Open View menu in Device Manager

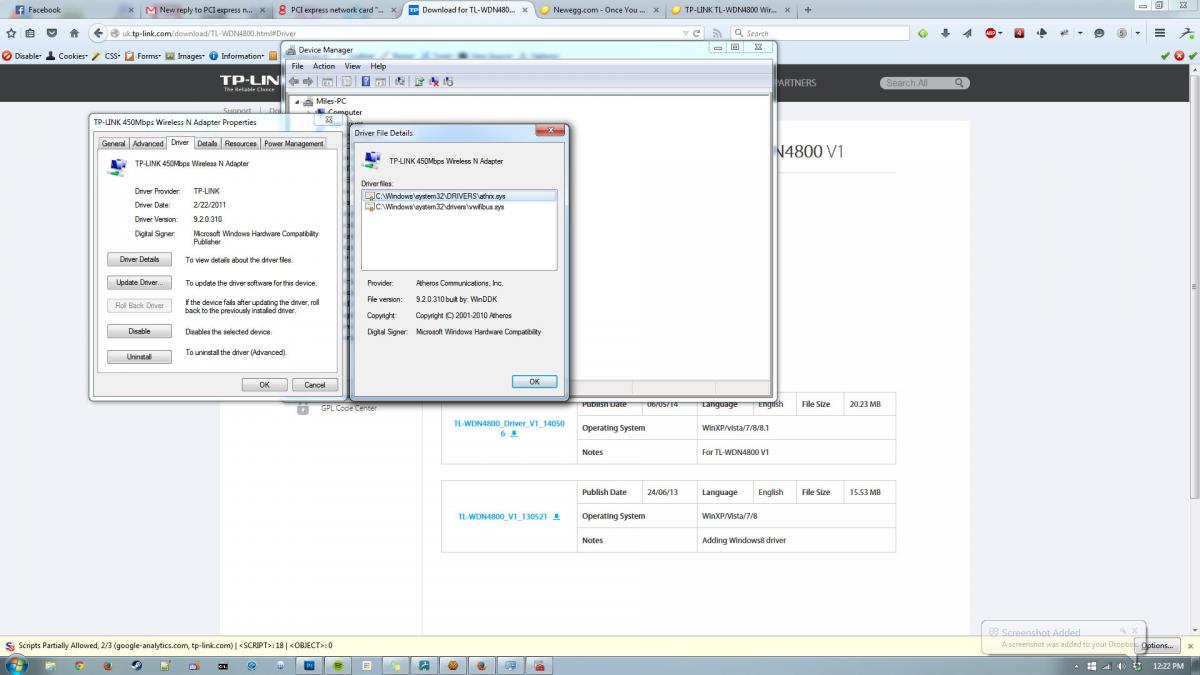[353, 66]
